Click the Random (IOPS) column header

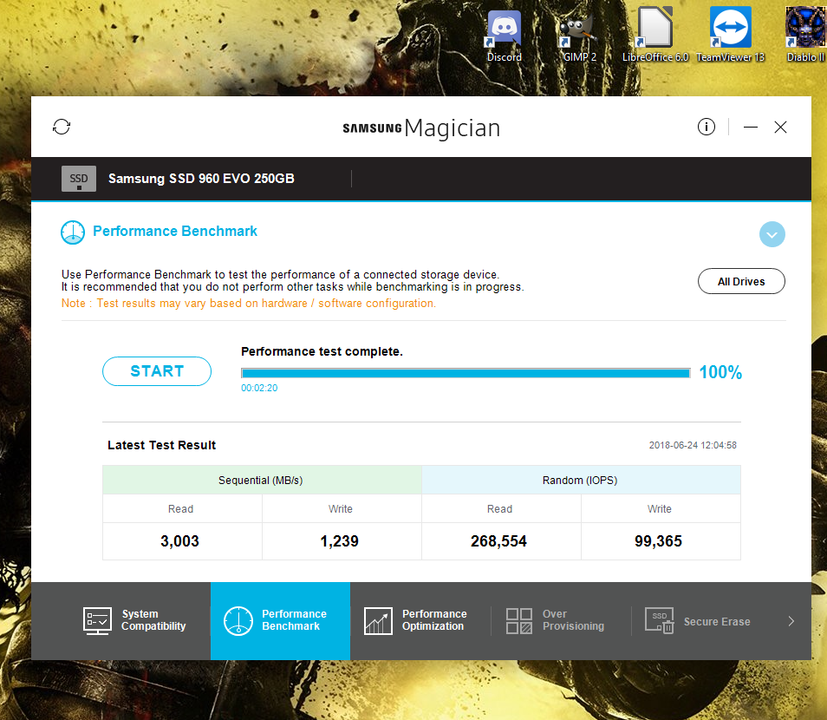[x=581, y=480]
